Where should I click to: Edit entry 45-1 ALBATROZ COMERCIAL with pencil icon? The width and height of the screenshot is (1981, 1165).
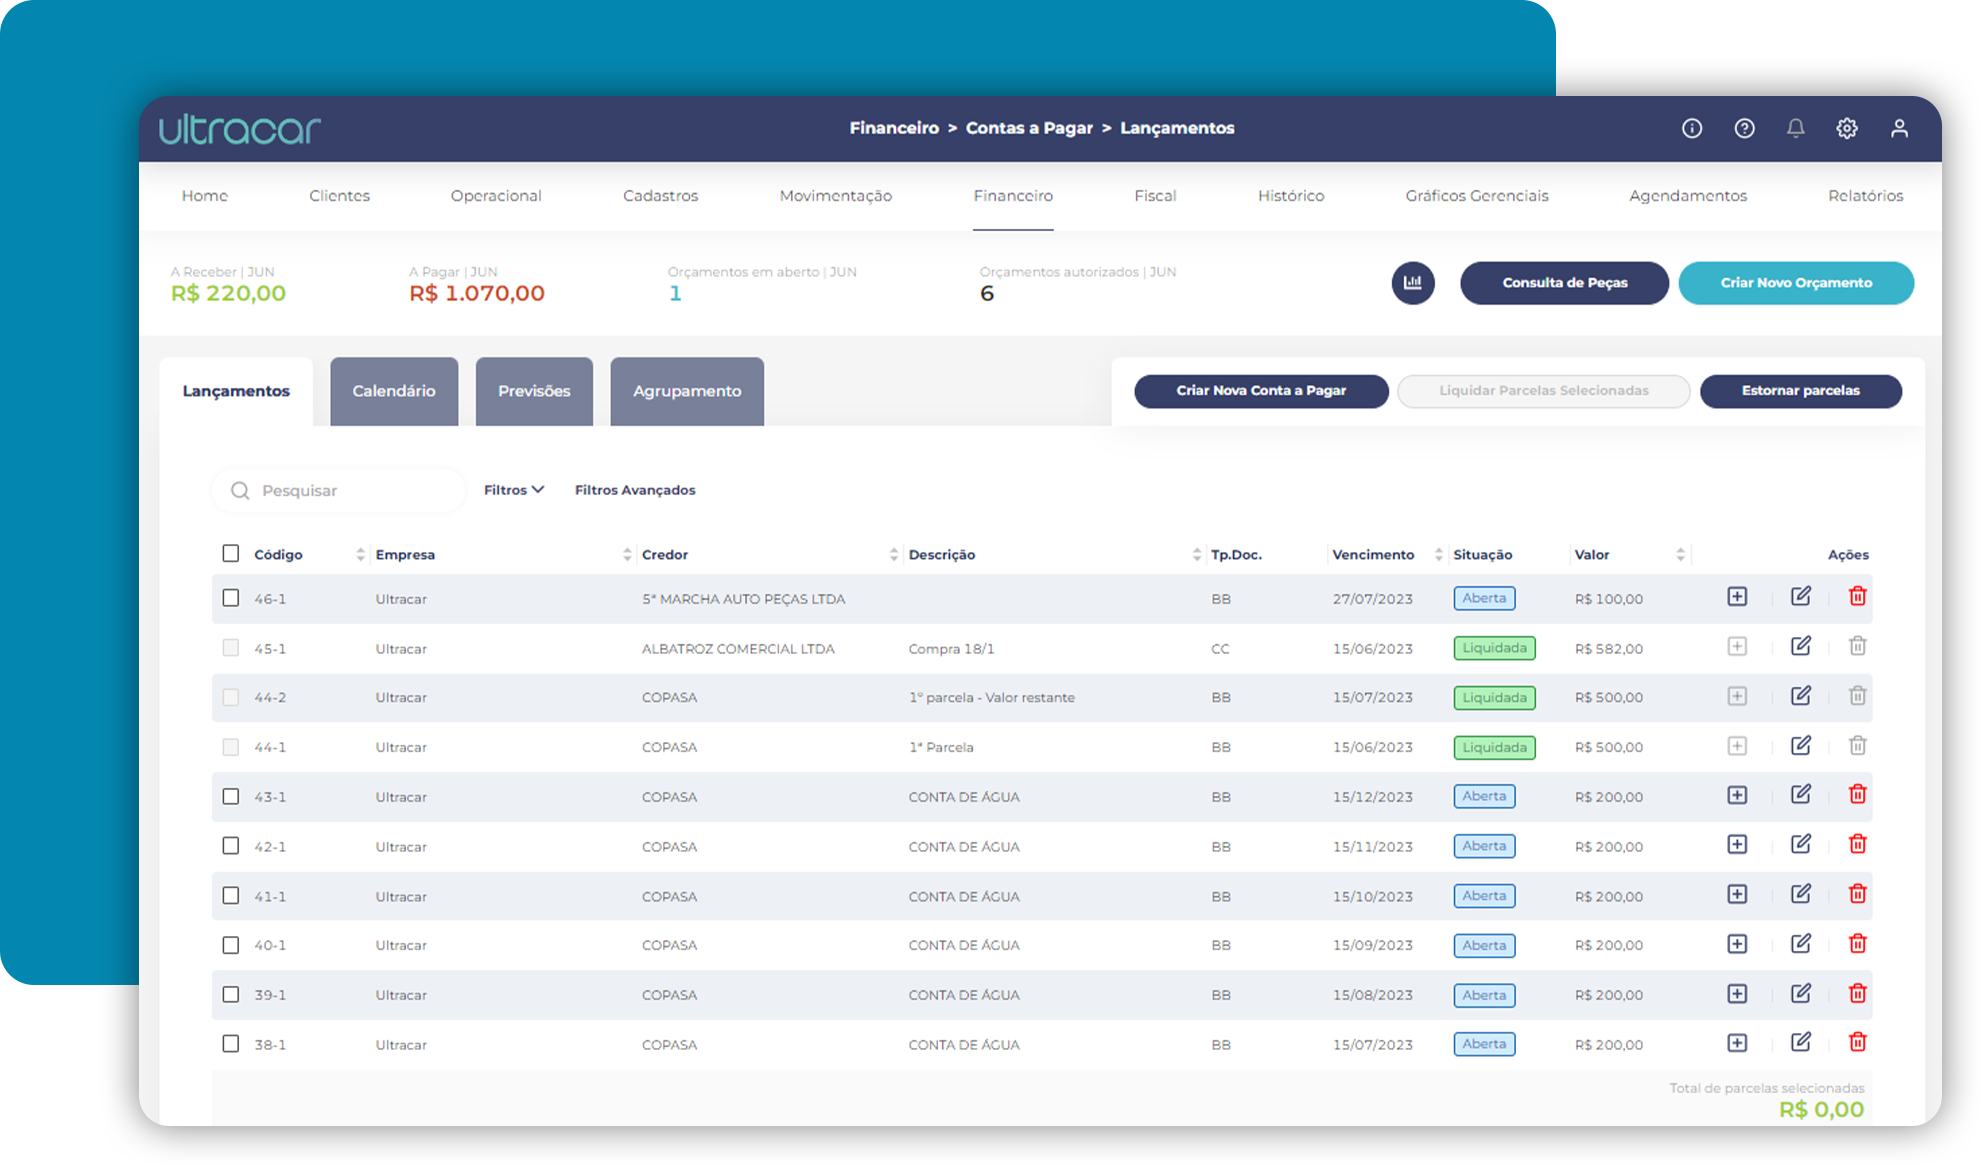[1800, 646]
